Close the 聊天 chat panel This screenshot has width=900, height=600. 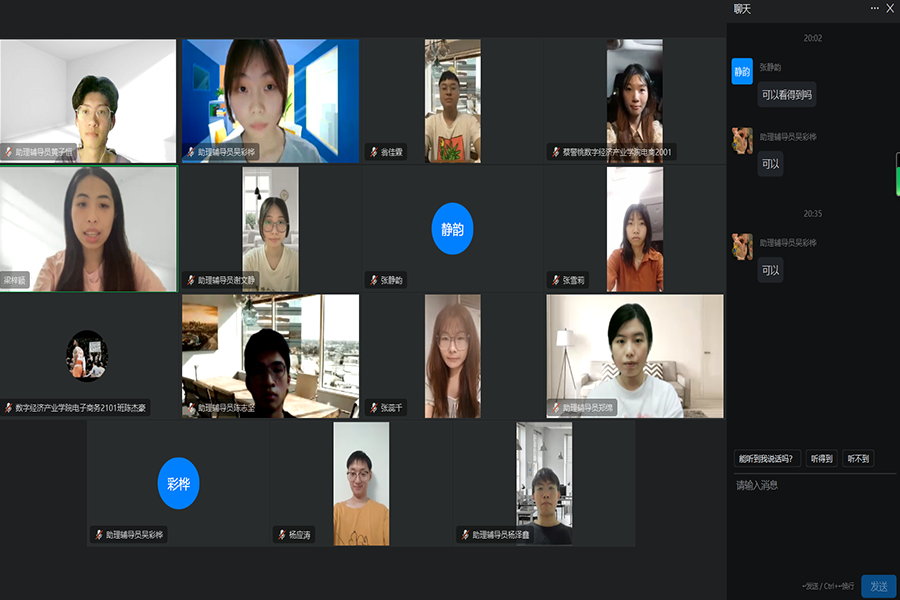click(x=890, y=8)
